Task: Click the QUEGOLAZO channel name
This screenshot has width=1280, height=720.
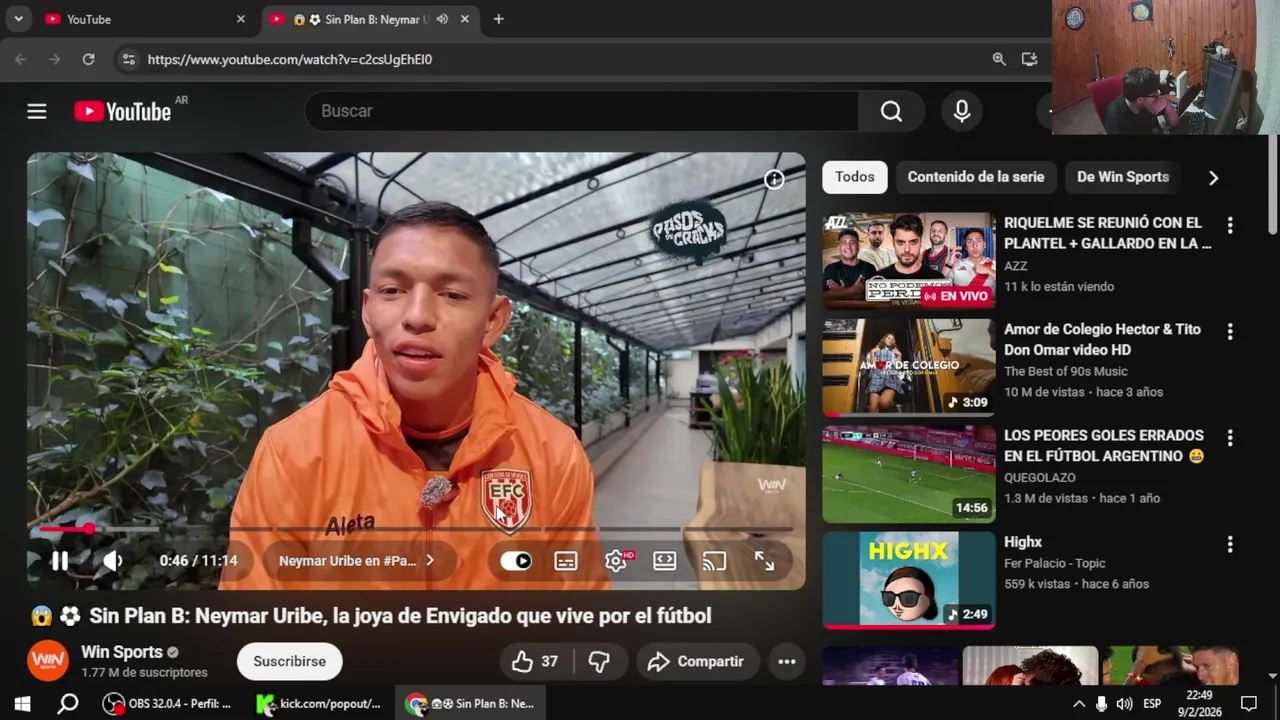Action: click(1040, 478)
